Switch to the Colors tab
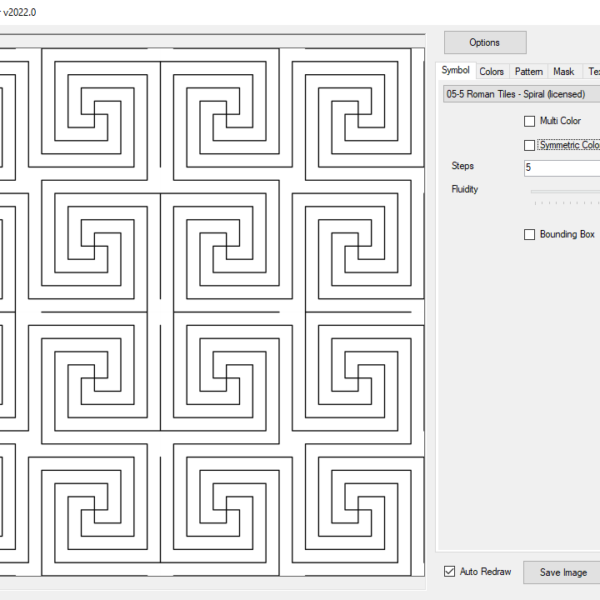The image size is (600, 600). (491, 72)
